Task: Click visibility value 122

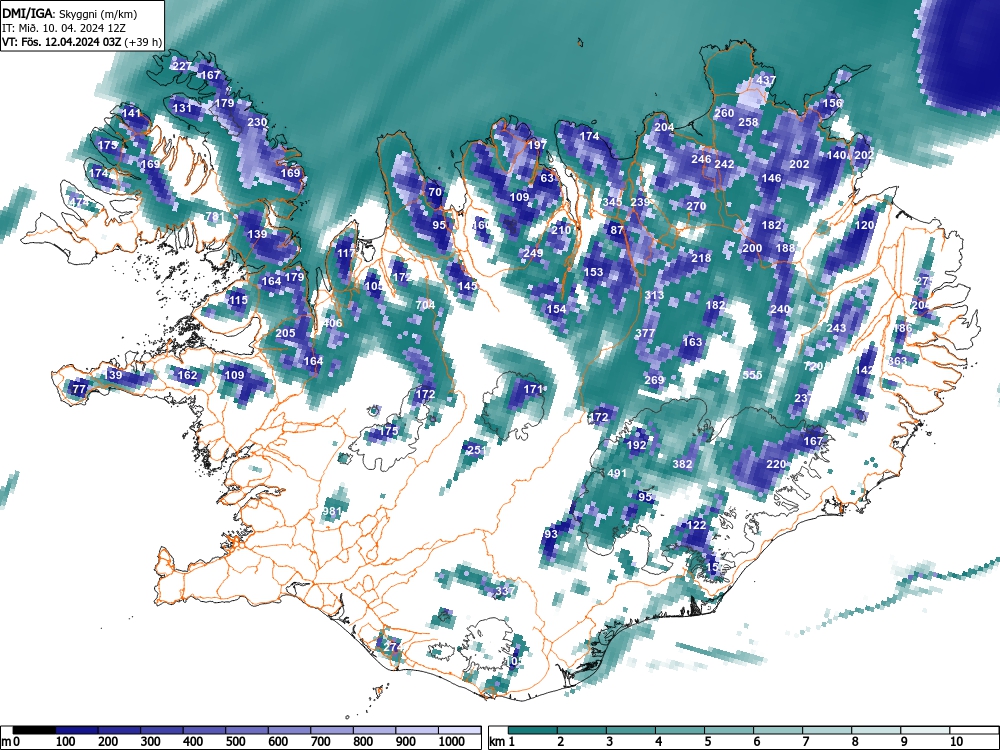Action: pyautogui.click(x=696, y=525)
